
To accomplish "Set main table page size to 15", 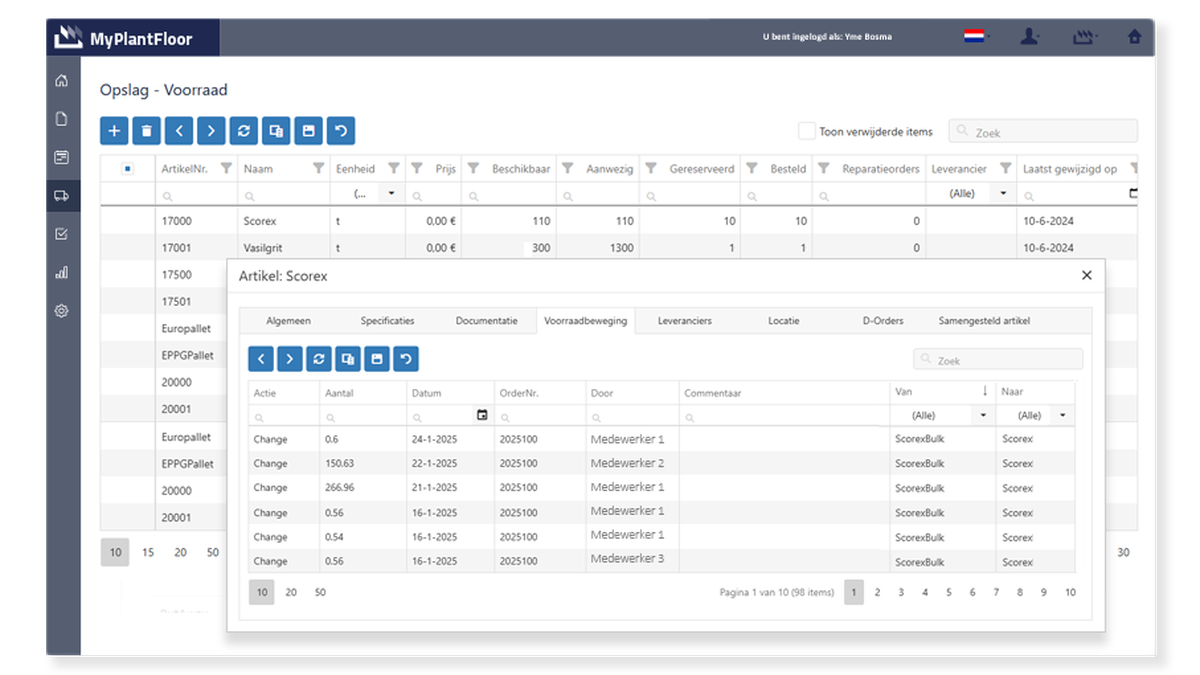I will (x=148, y=552).
